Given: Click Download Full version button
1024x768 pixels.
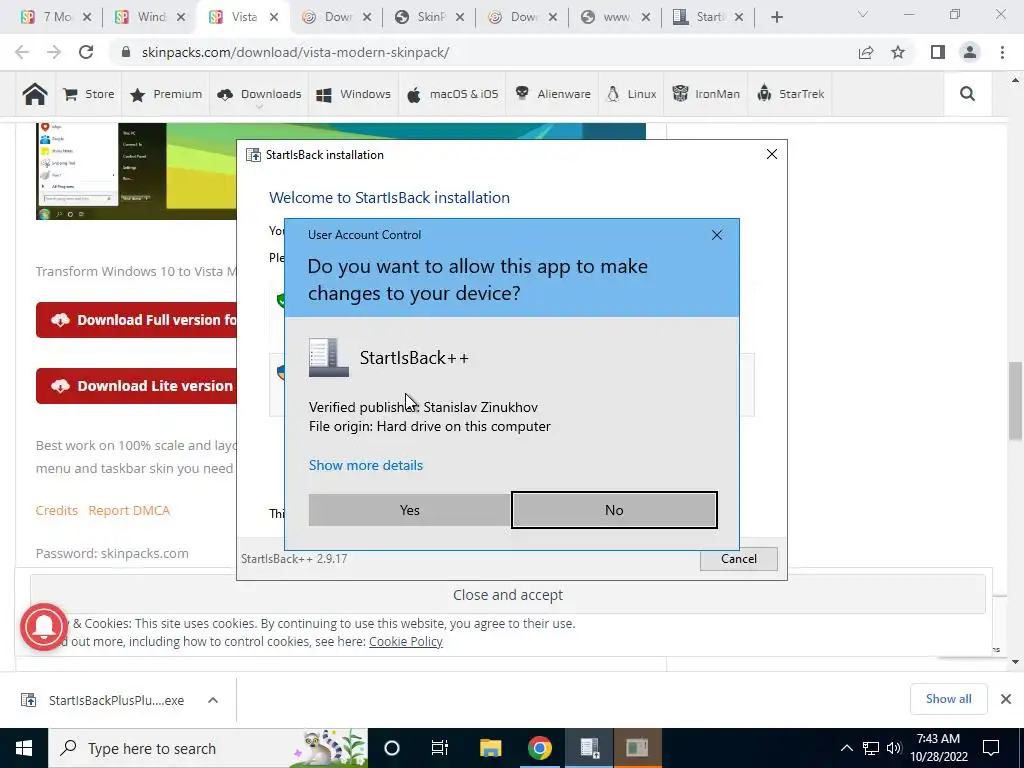Looking at the screenshot, I should tap(136, 320).
